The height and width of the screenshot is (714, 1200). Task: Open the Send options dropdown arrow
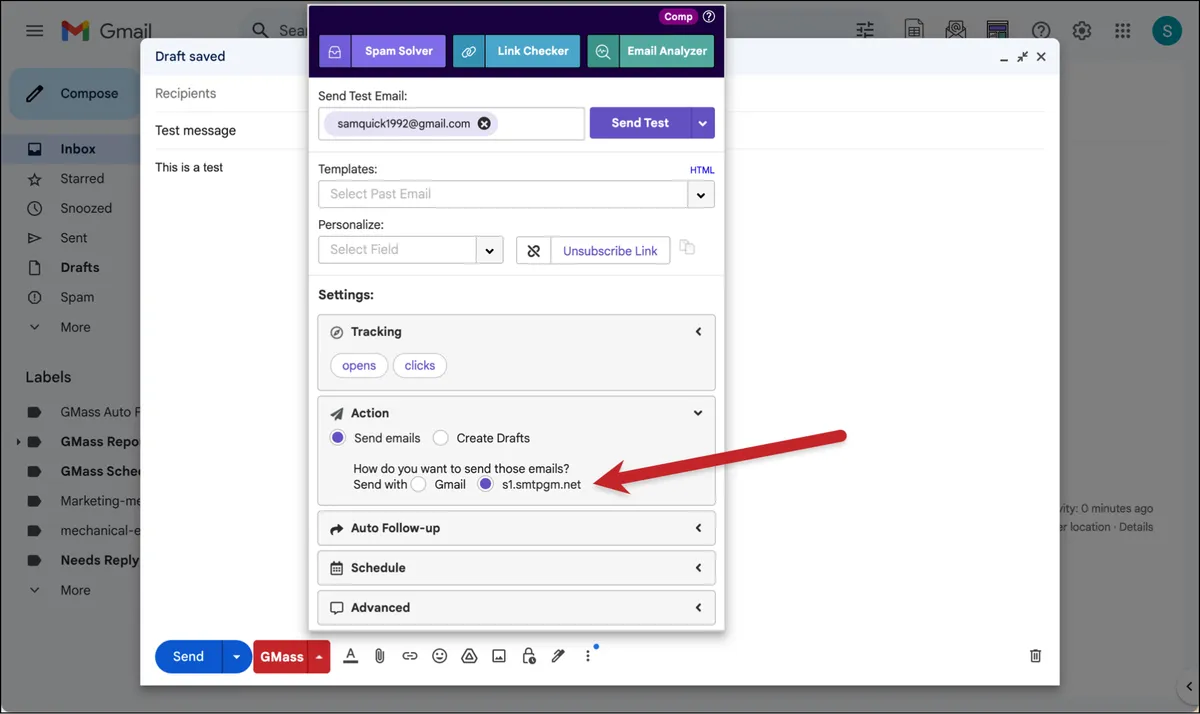click(237, 657)
